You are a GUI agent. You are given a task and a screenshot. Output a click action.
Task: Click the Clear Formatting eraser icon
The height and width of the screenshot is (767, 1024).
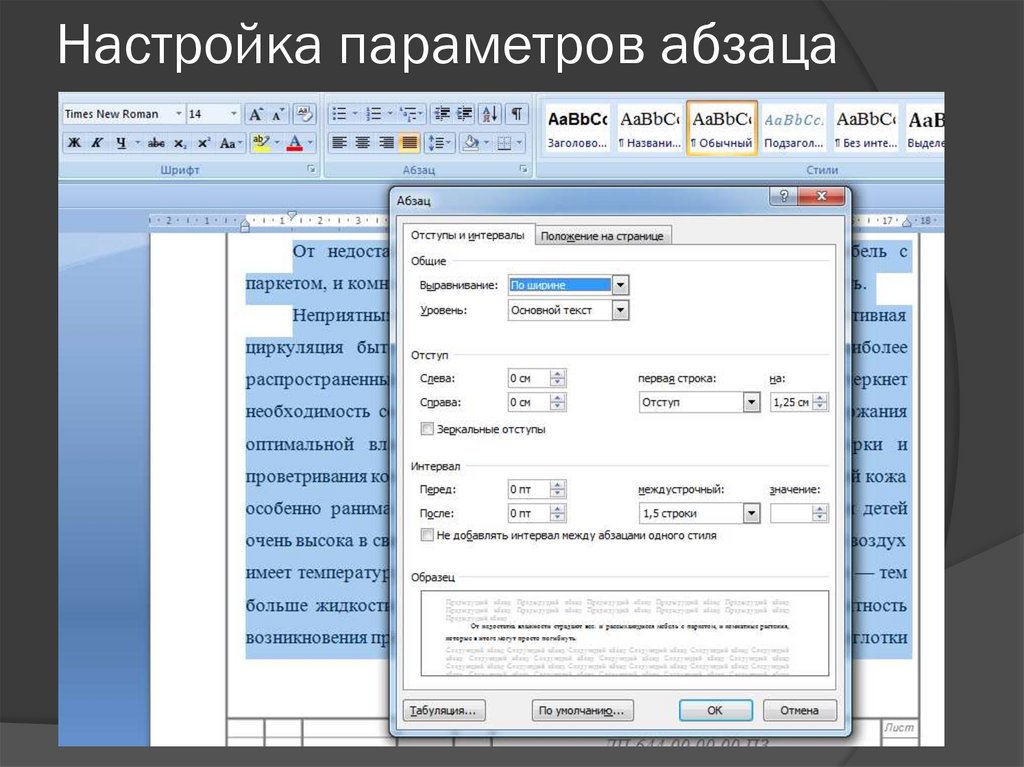[x=304, y=114]
